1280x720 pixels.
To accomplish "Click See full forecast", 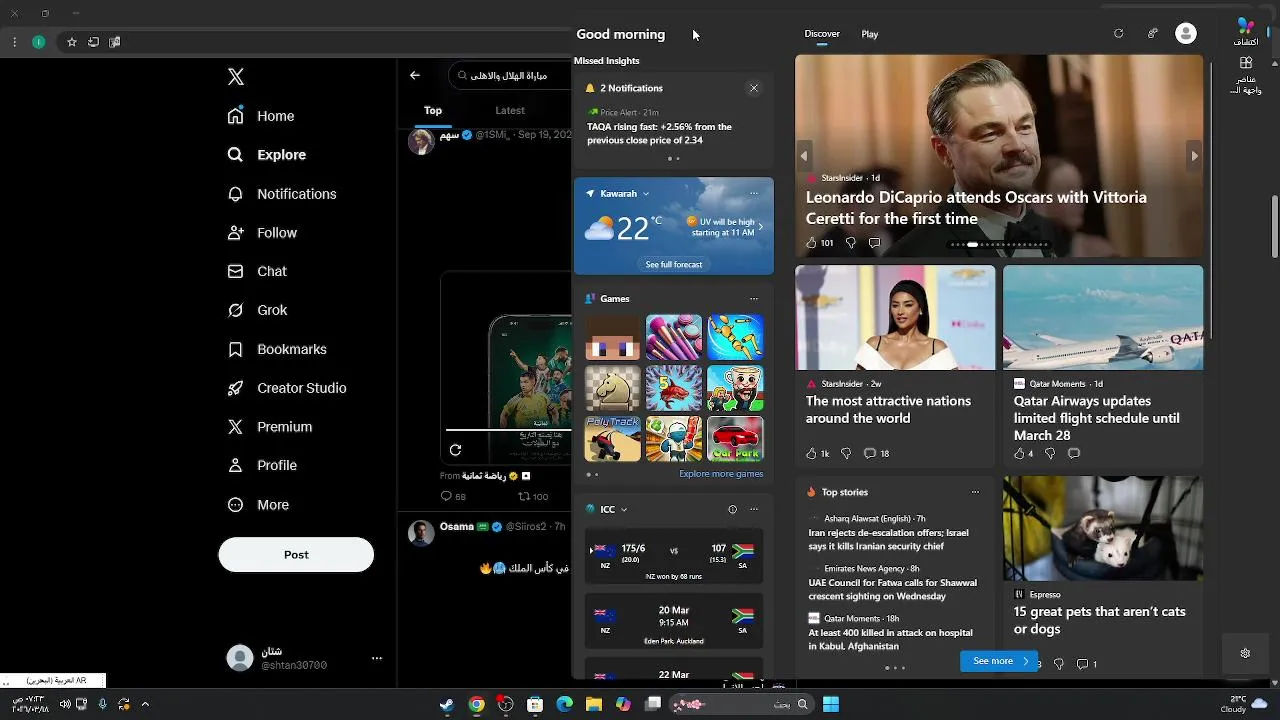I will [x=674, y=265].
